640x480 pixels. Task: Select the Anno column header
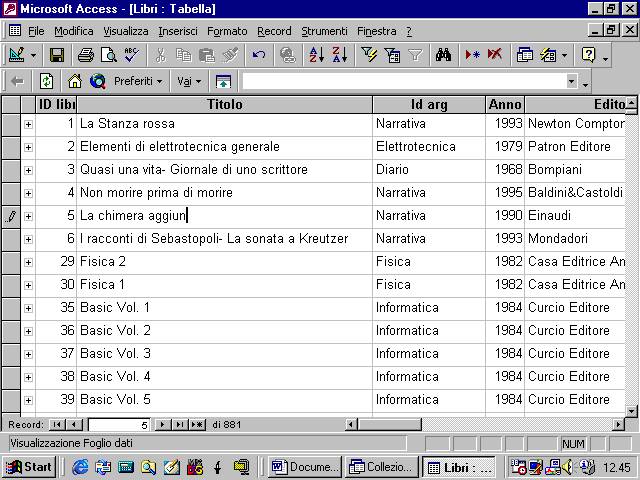[505, 104]
